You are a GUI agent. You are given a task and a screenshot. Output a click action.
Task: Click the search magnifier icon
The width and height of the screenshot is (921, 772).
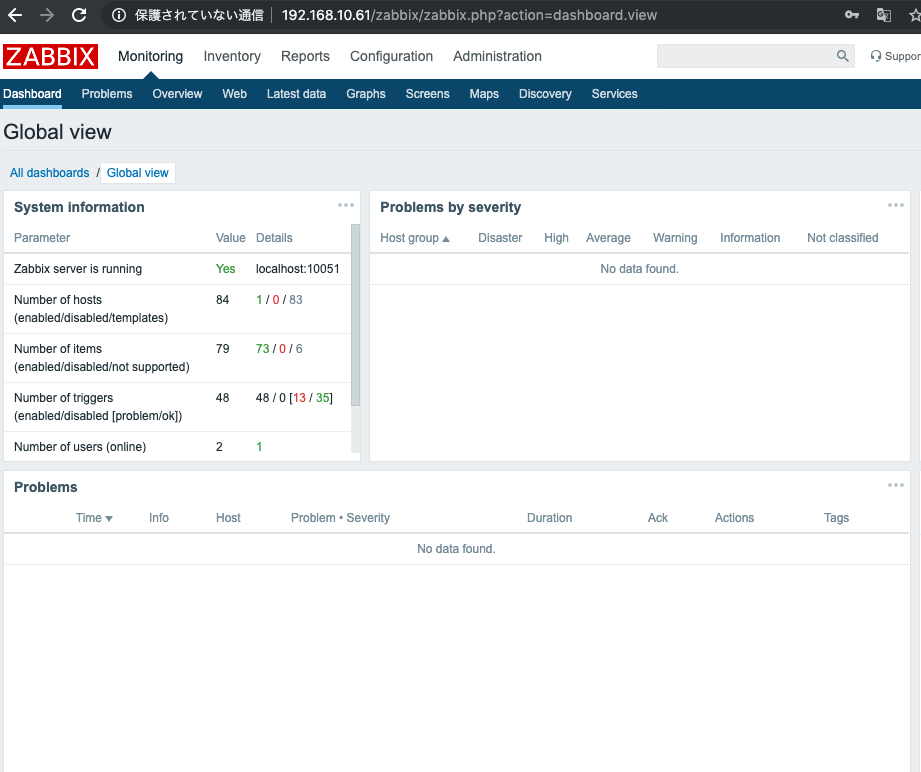[842, 56]
